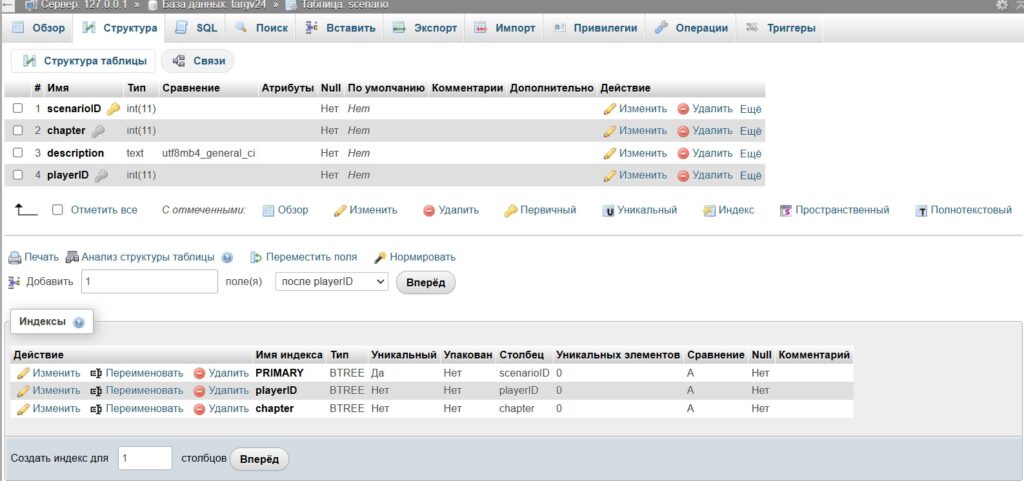Click Переименовать for the PRIMARY index

[x=137, y=373]
